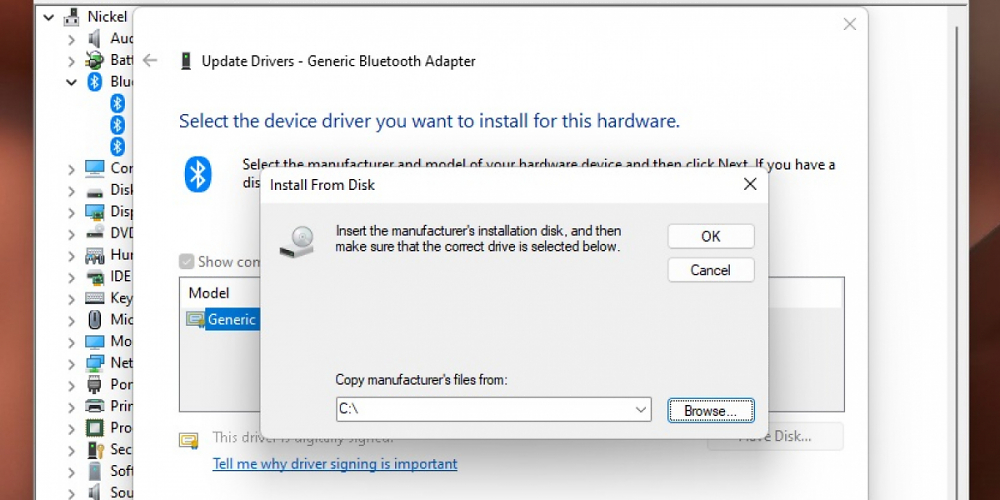
Task: Click the Model column header
Action: [209, 293]
